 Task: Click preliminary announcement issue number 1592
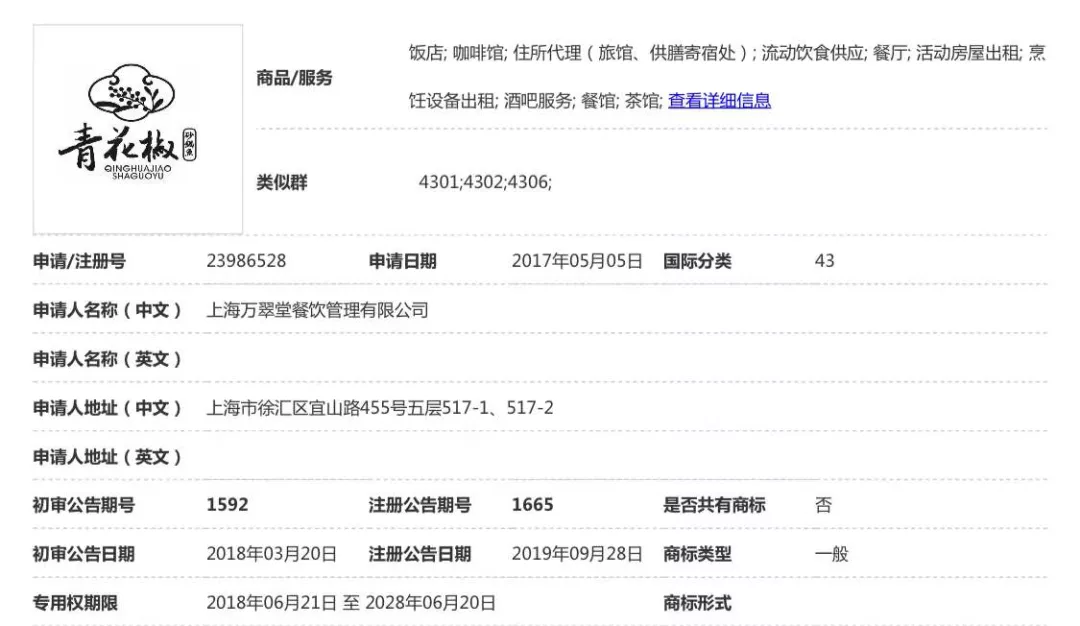coord(227,505)
